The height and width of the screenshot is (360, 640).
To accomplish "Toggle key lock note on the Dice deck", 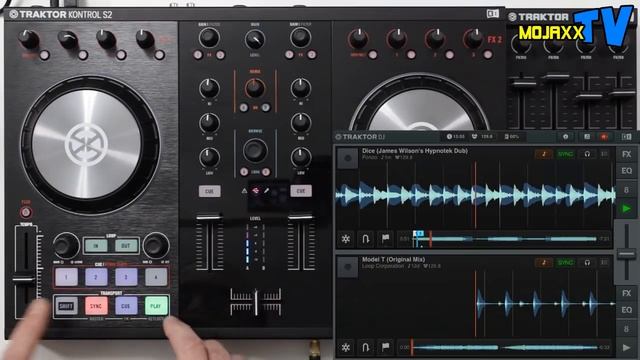I will tap(544, 154).
